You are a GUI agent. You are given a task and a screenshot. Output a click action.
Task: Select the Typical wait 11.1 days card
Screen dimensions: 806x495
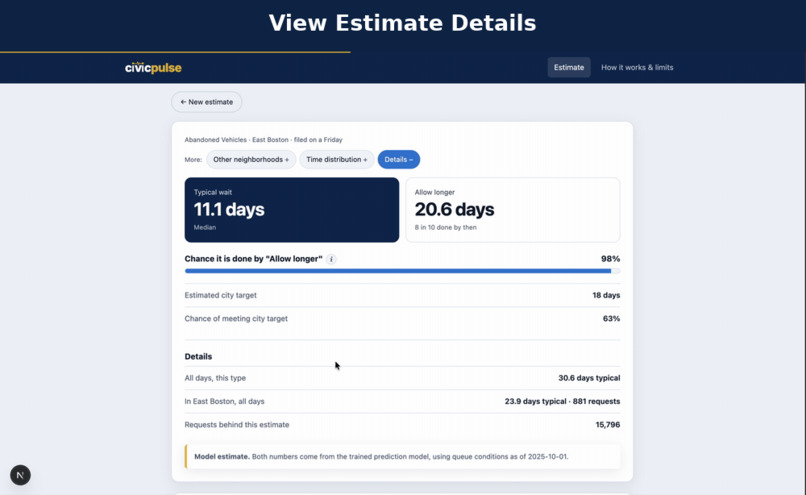tap(291, 210)
